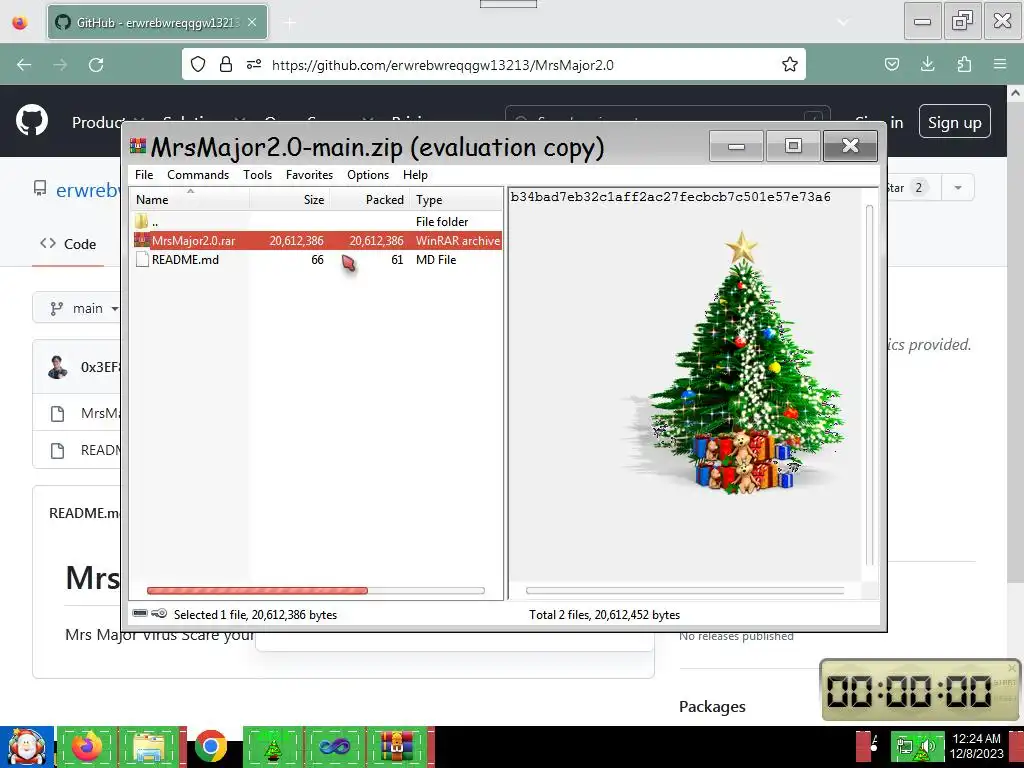The height and width of the screenshot is (768, 1024).
Task: Open Firefox from the taskbar
Action: (x=88, y=747)
